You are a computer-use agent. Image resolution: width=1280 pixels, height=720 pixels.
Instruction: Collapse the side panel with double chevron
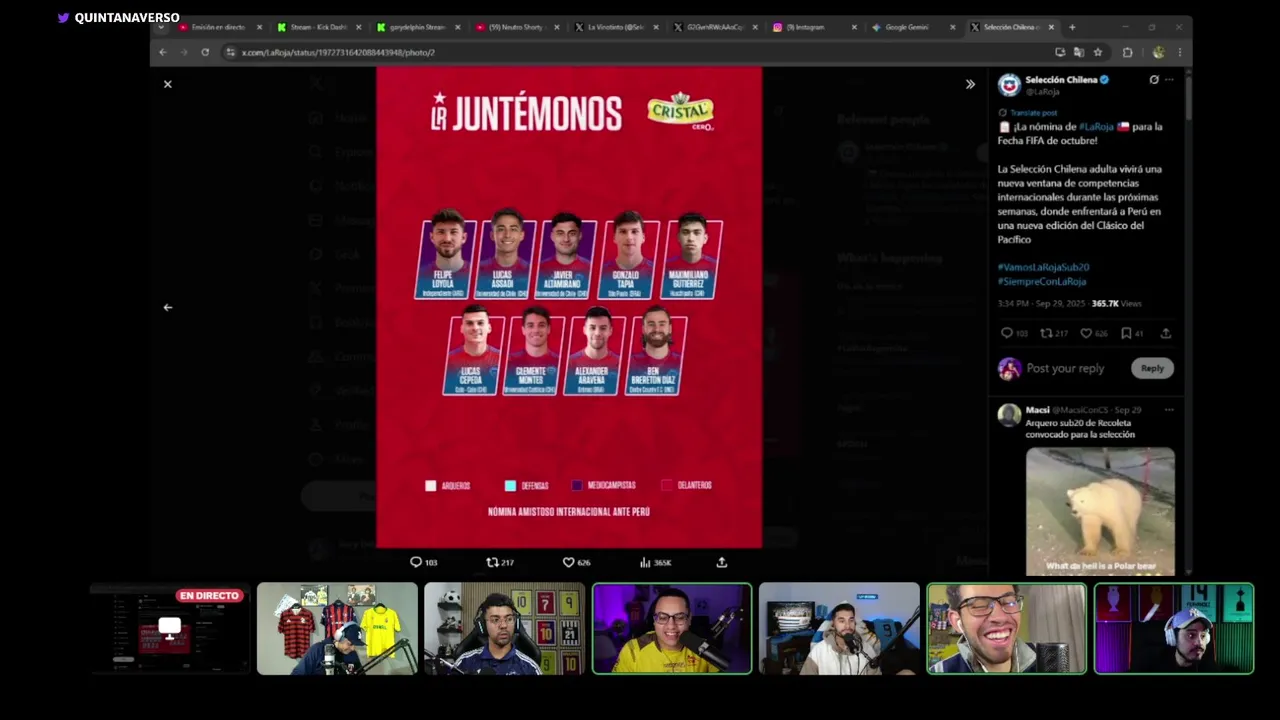(970, 84)
